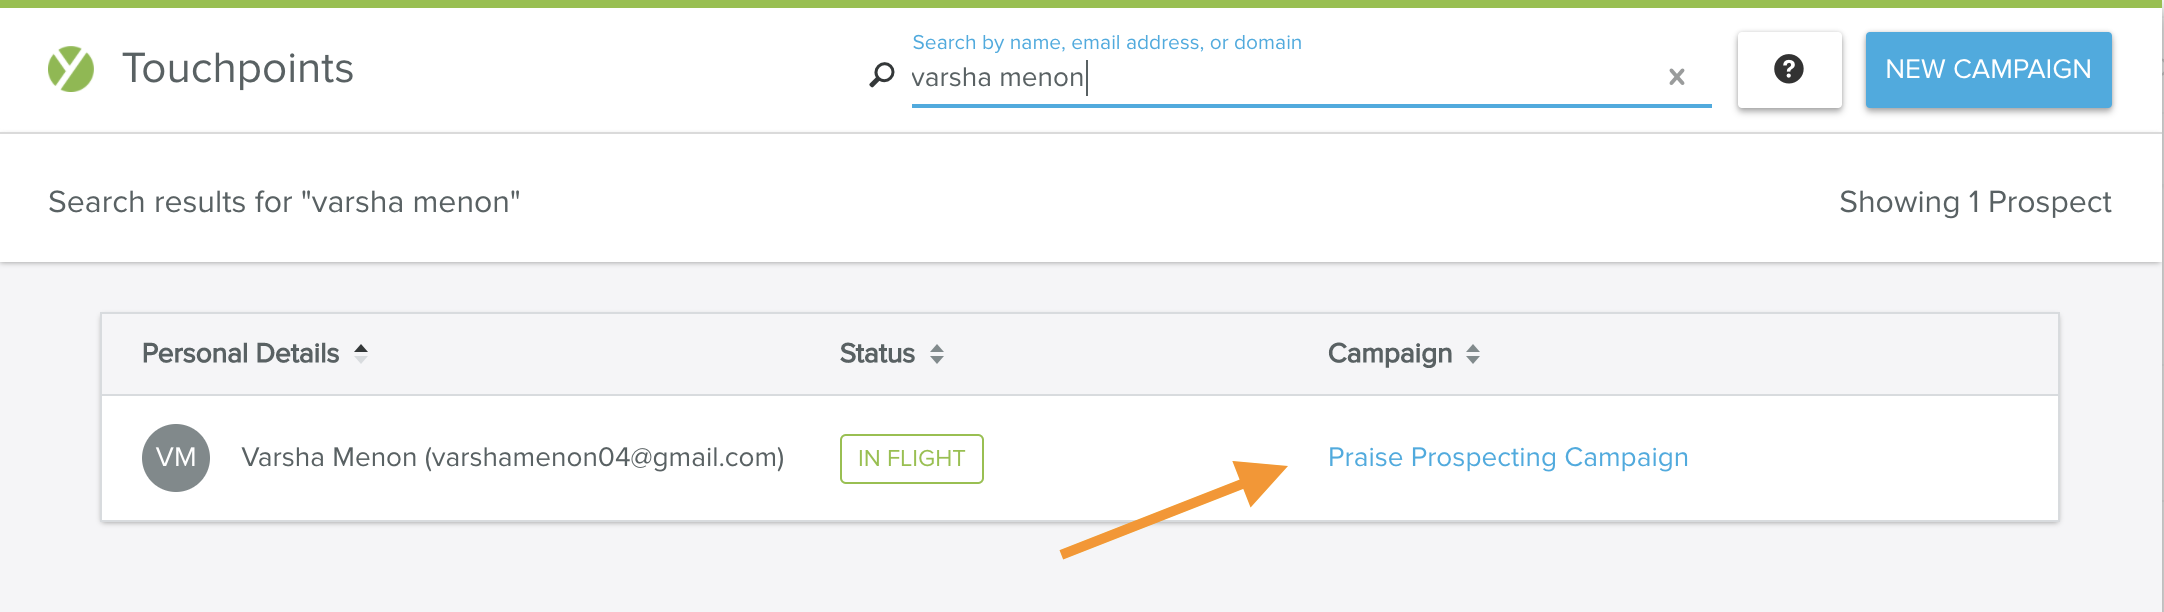The height and width of the screenshot is (612, 2164).
Task: Toggle the Personal Details sort arrow
Action: point(361,353)
